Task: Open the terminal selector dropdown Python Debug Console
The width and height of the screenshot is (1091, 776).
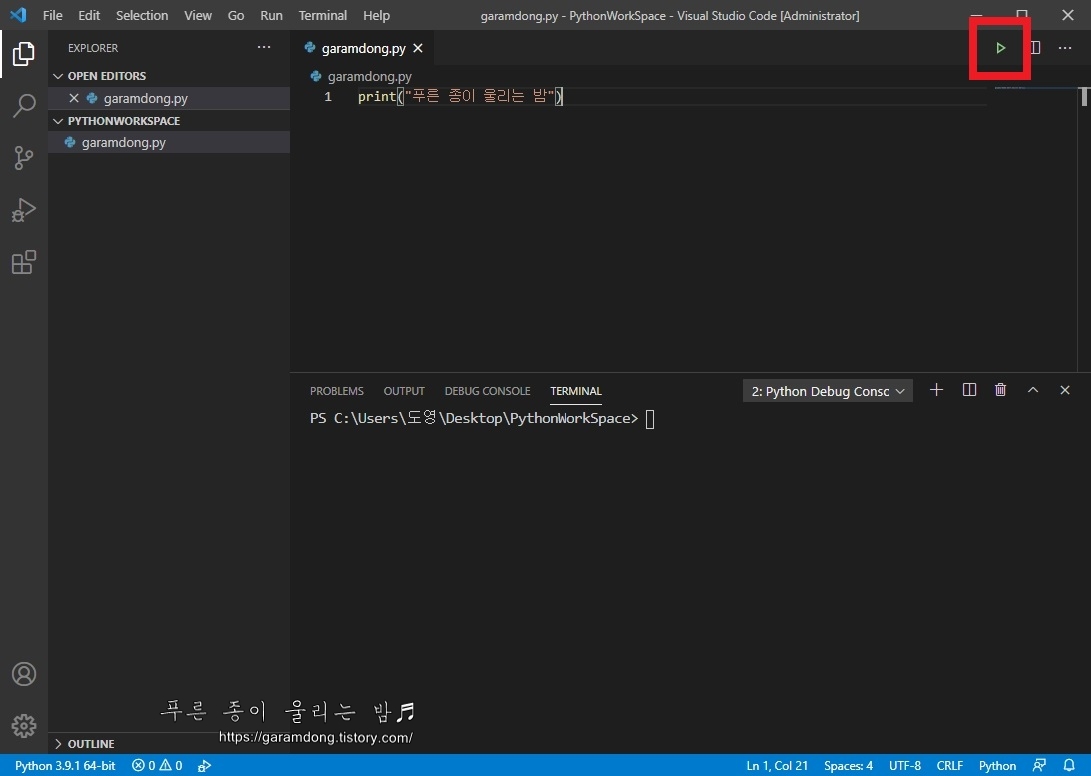Action: 828,391
